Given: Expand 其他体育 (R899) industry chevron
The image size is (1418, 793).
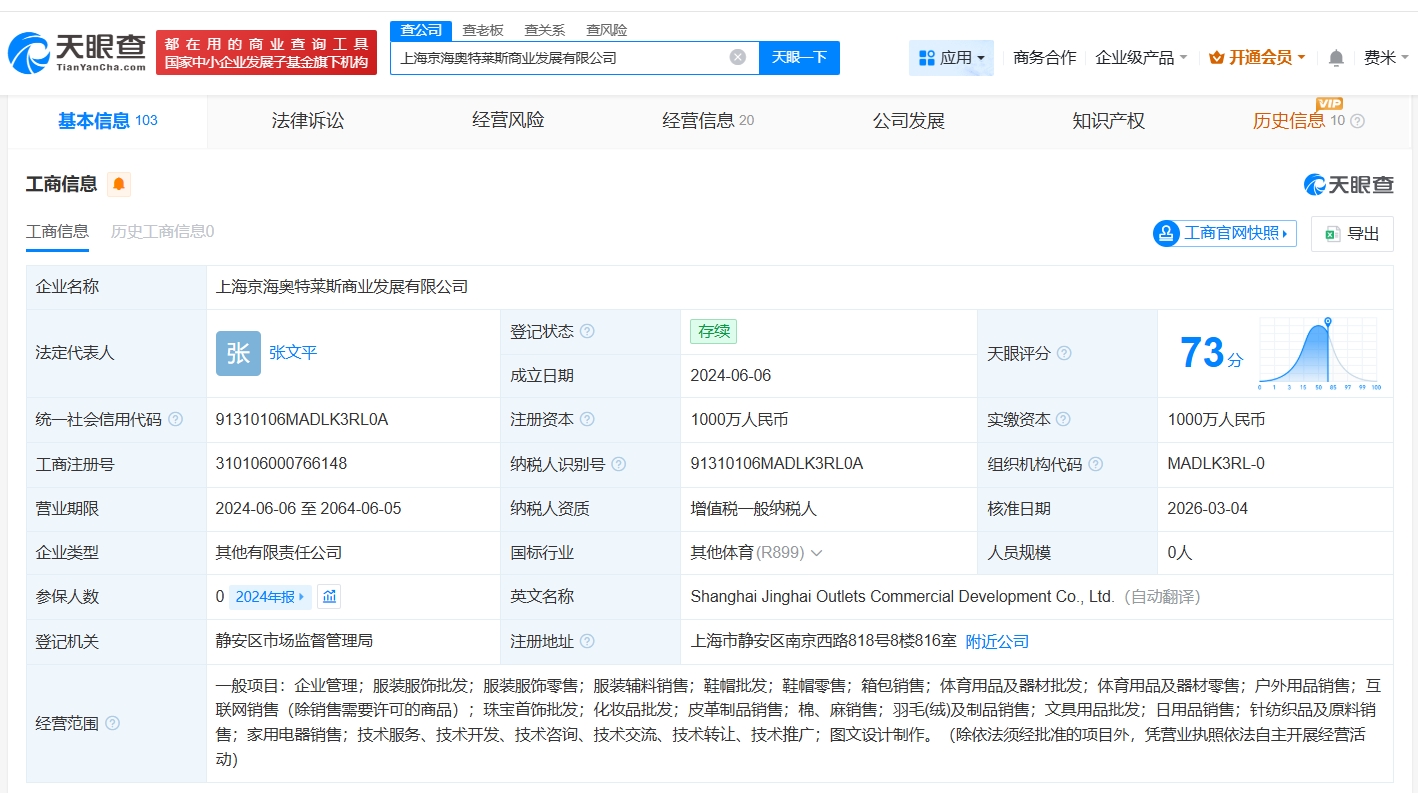Looking at the screenshot, I should (817, 553).
